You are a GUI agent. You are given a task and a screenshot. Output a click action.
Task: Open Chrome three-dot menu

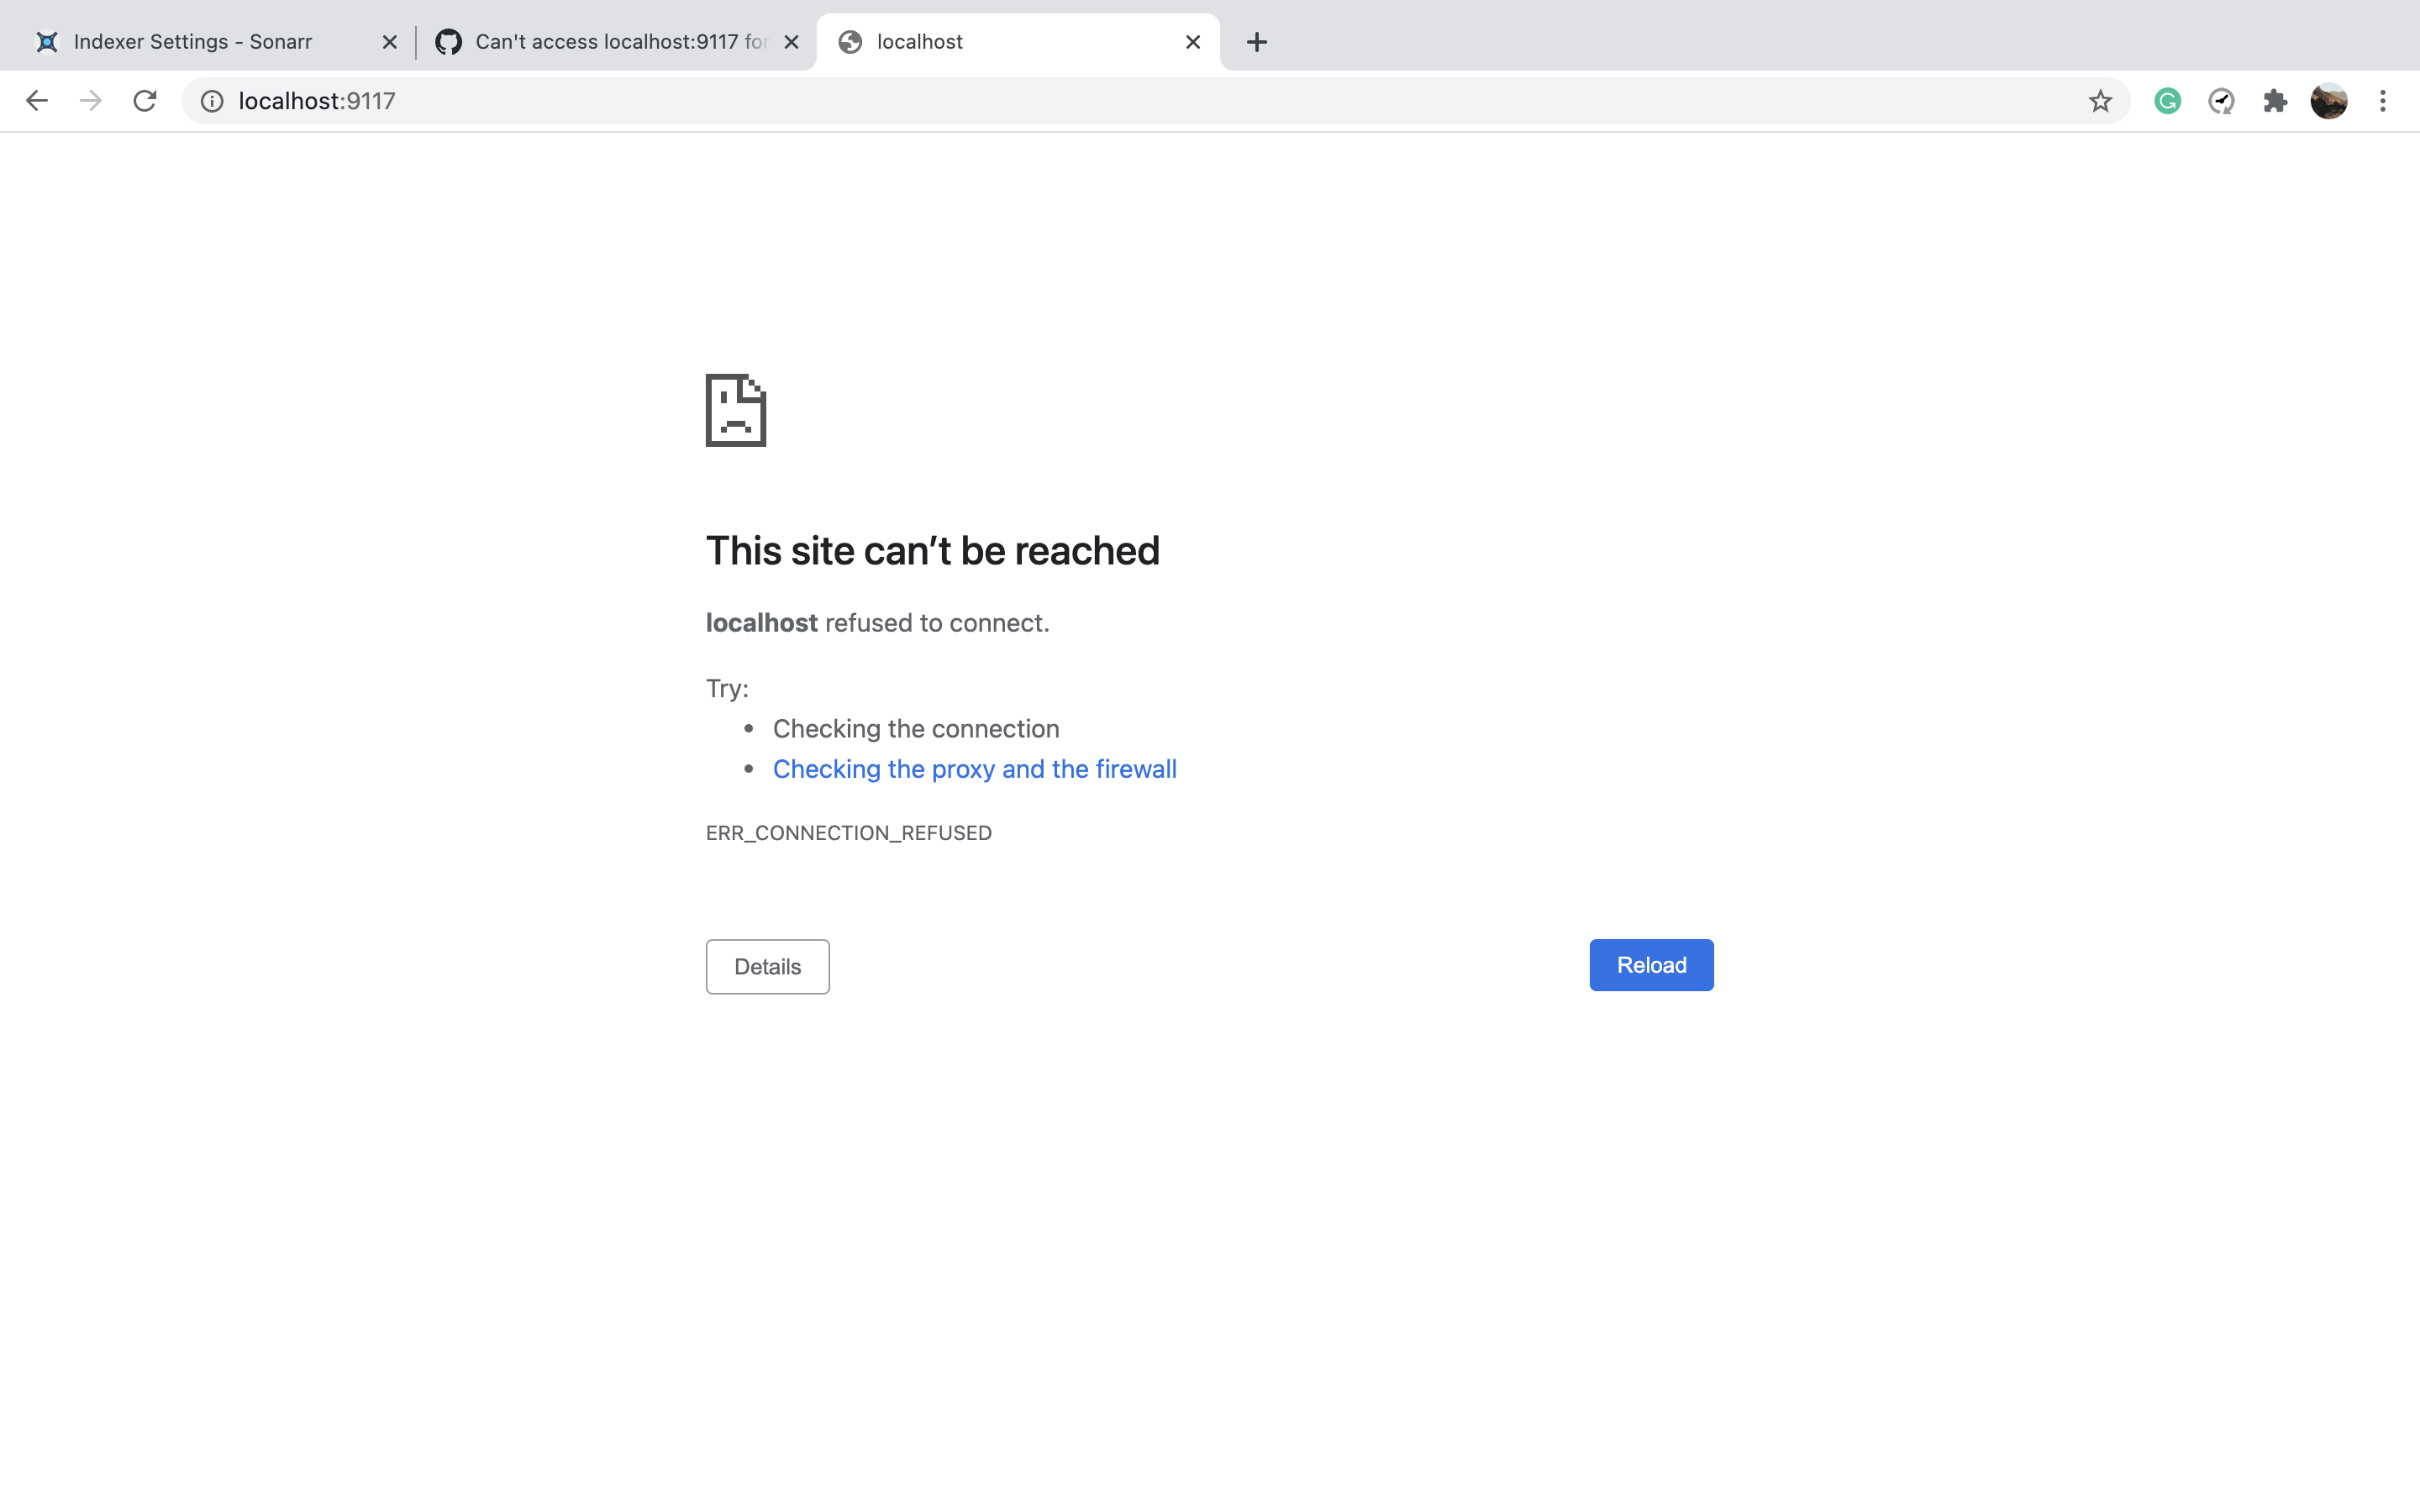2383,101
